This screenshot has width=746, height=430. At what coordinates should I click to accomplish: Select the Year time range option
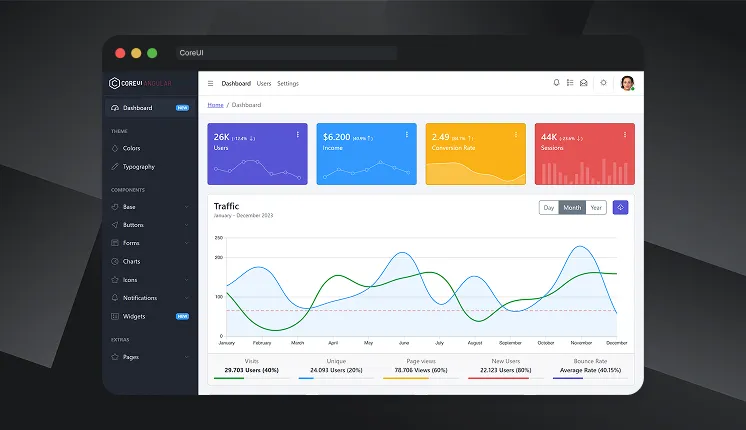[x=596, y=208]
